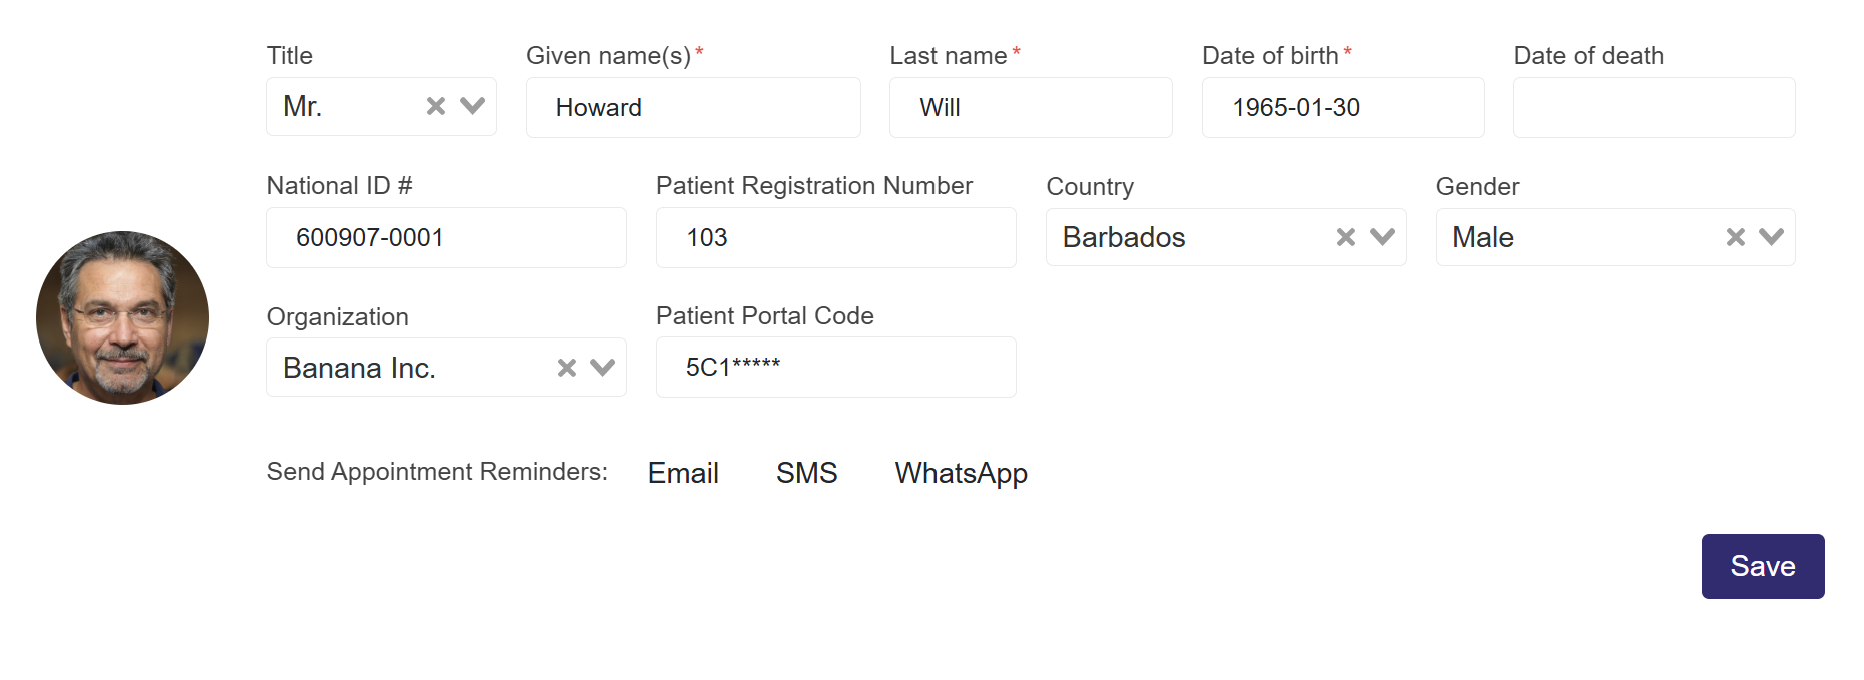Click the Patient Portal Code field

[835, 368]
